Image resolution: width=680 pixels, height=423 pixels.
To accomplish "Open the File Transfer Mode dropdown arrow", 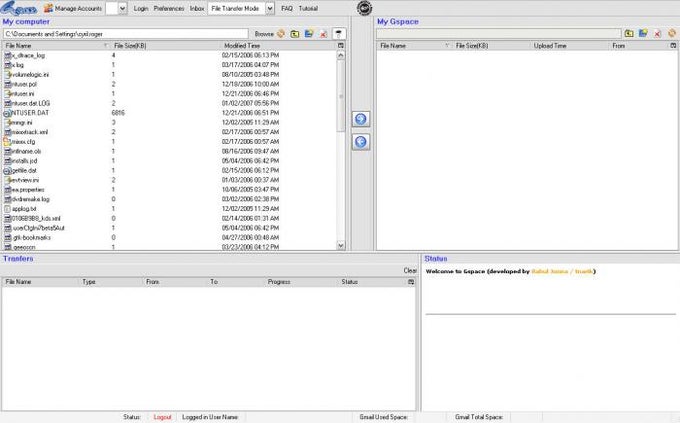I will point(270,8).
